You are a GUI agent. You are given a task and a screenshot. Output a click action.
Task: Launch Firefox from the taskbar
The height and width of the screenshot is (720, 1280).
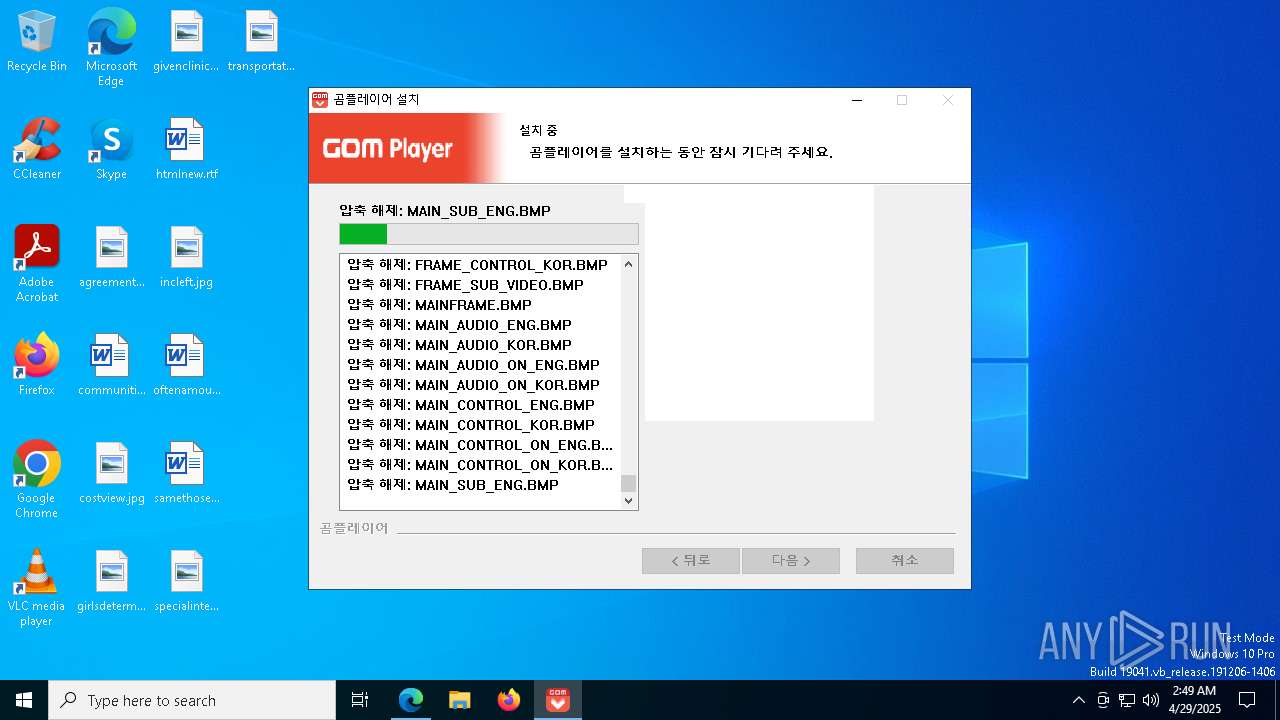click(509, 700)
